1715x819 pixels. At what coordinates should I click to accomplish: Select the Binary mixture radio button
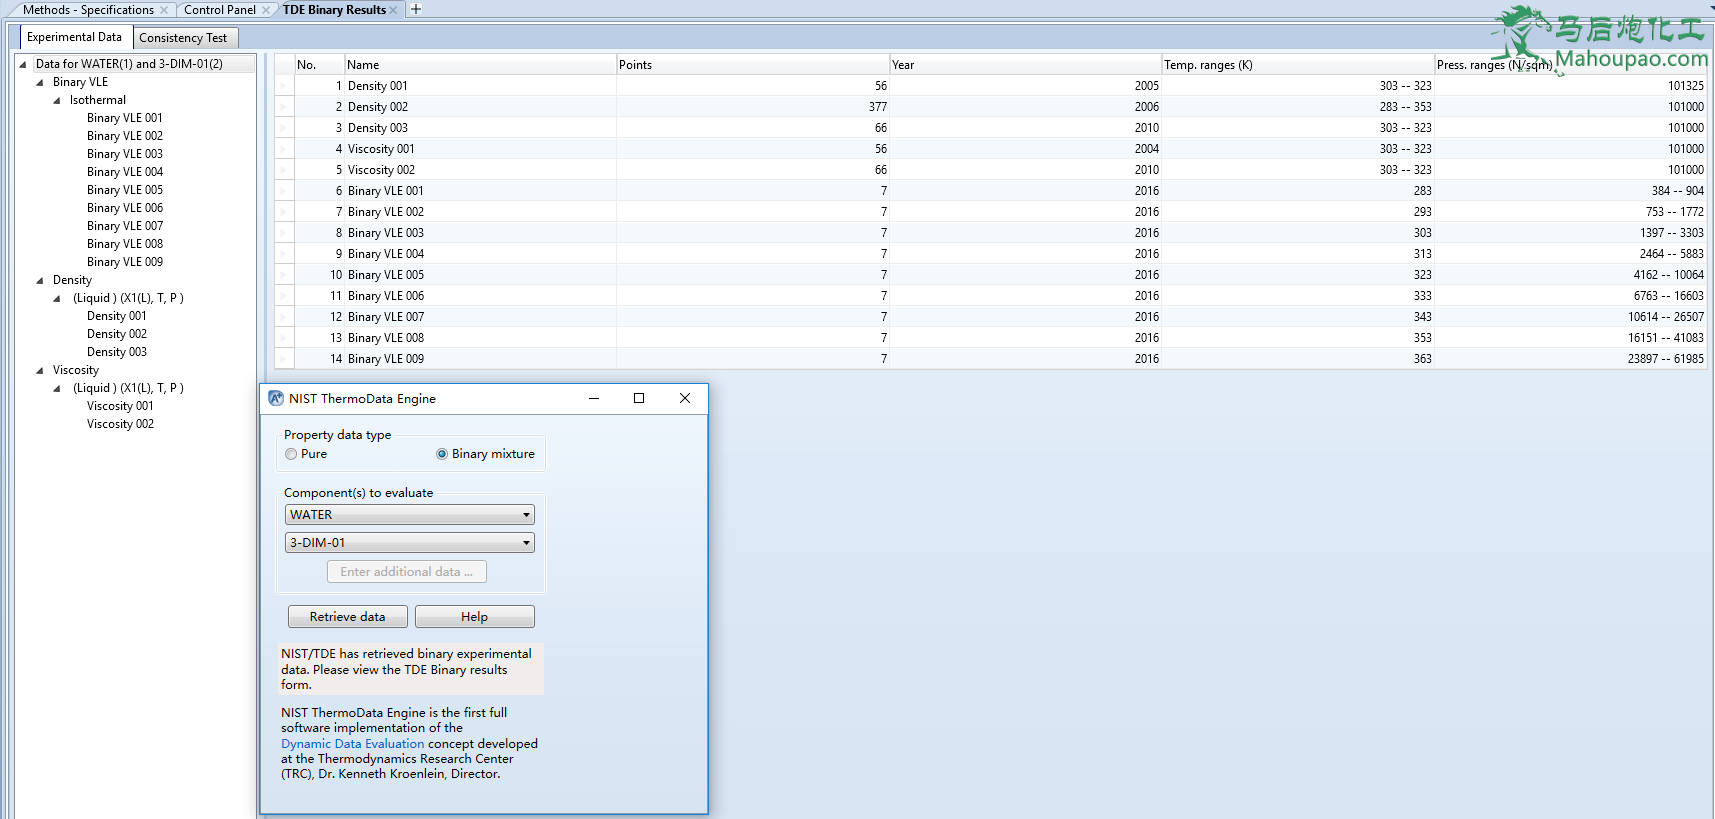442,454
